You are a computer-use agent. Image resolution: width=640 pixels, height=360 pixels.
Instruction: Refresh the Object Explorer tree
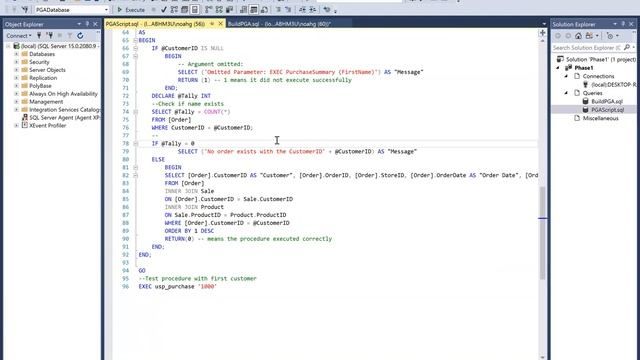80,36
